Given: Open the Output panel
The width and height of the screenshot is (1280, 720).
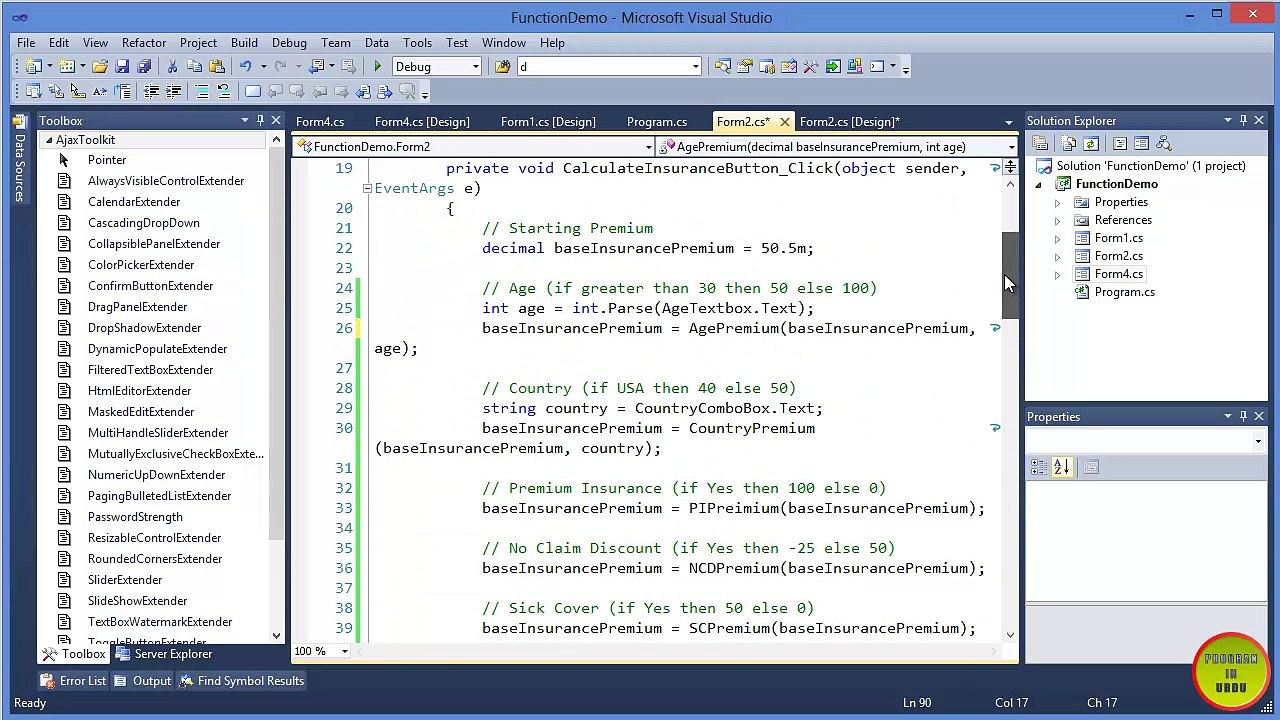Looking at the screenshot, I should [x=143, y=681].
